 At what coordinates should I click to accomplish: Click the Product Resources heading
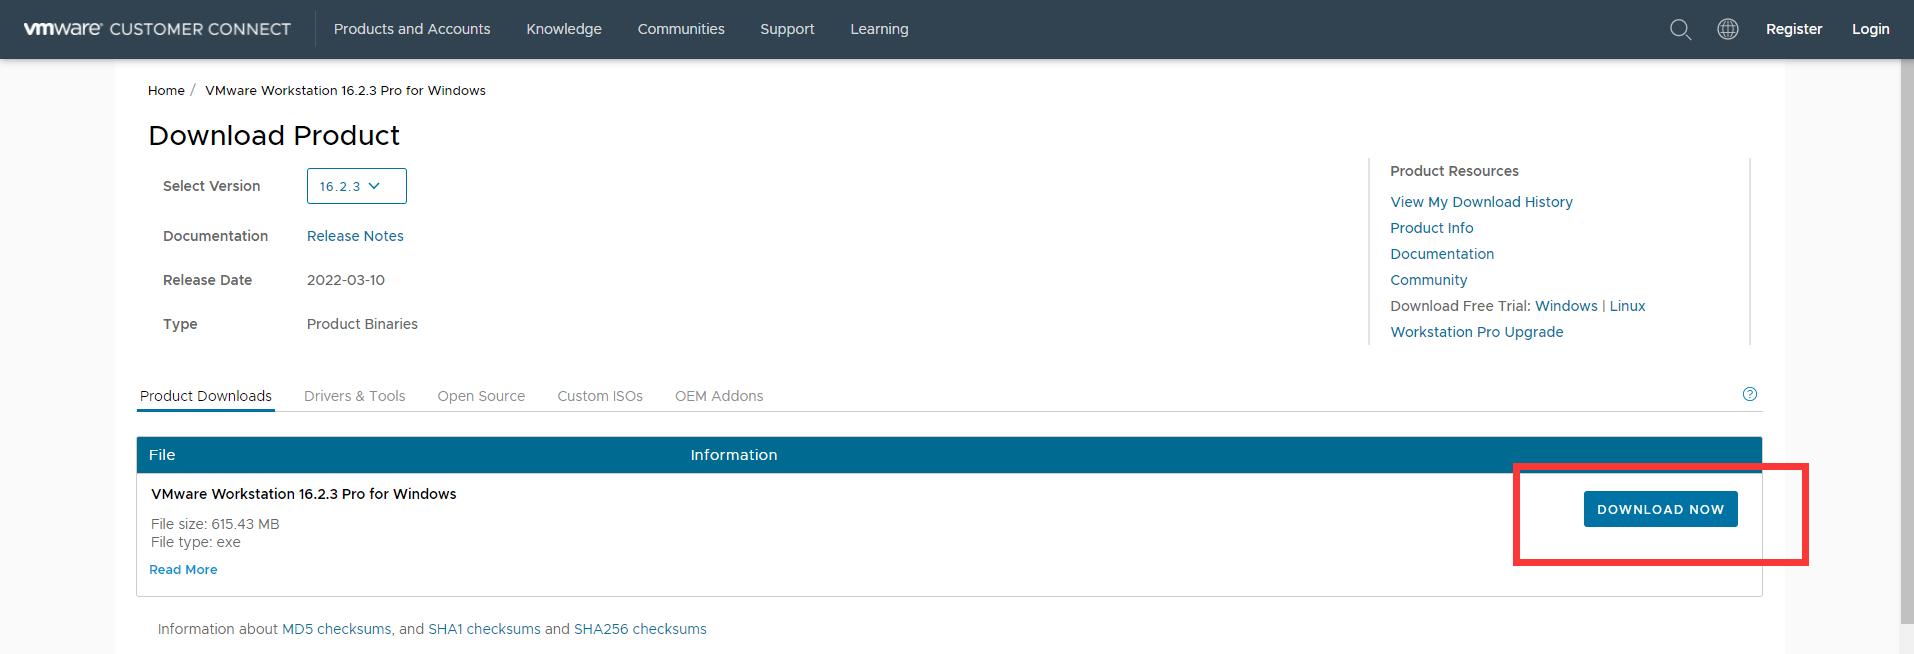1454,171
